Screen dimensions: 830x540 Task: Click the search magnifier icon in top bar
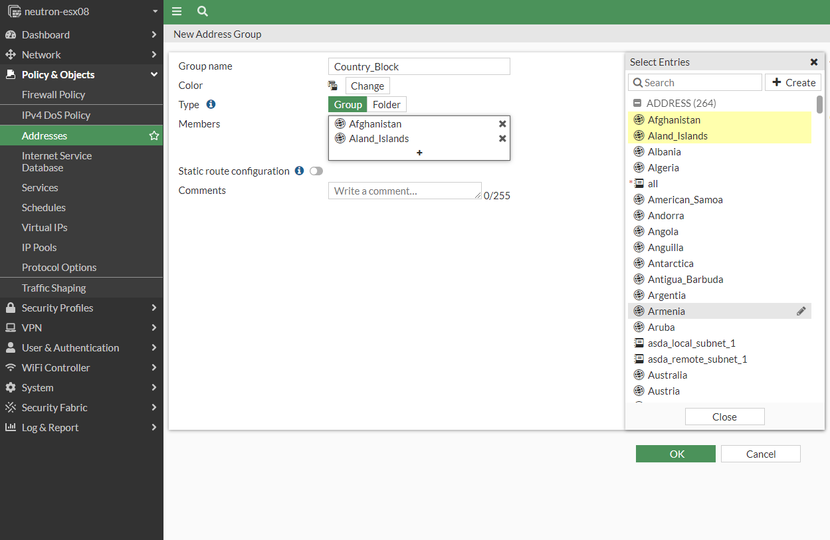click(203, 11)
